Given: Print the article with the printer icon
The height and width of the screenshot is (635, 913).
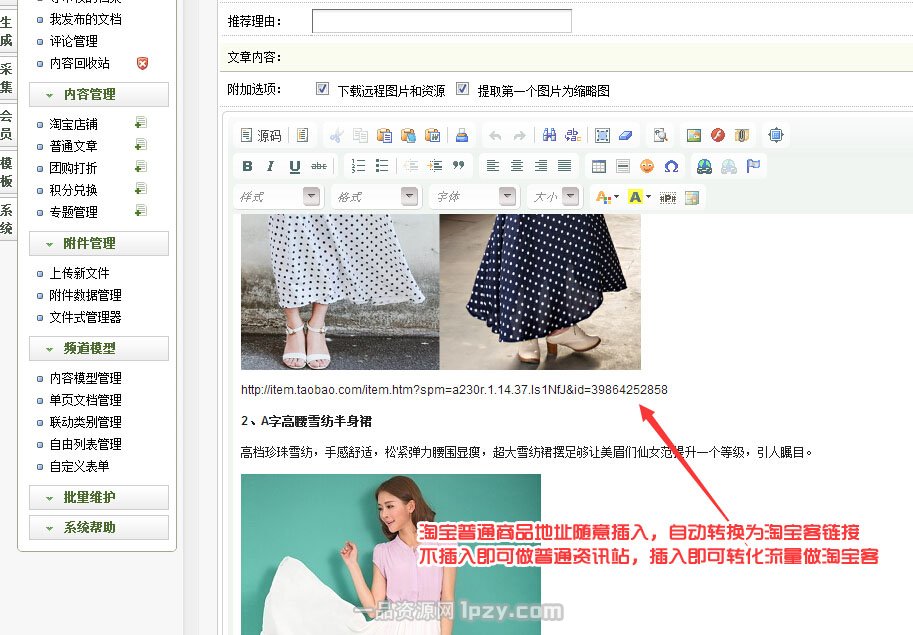Looking at the screenshot, I should [462, 136].
